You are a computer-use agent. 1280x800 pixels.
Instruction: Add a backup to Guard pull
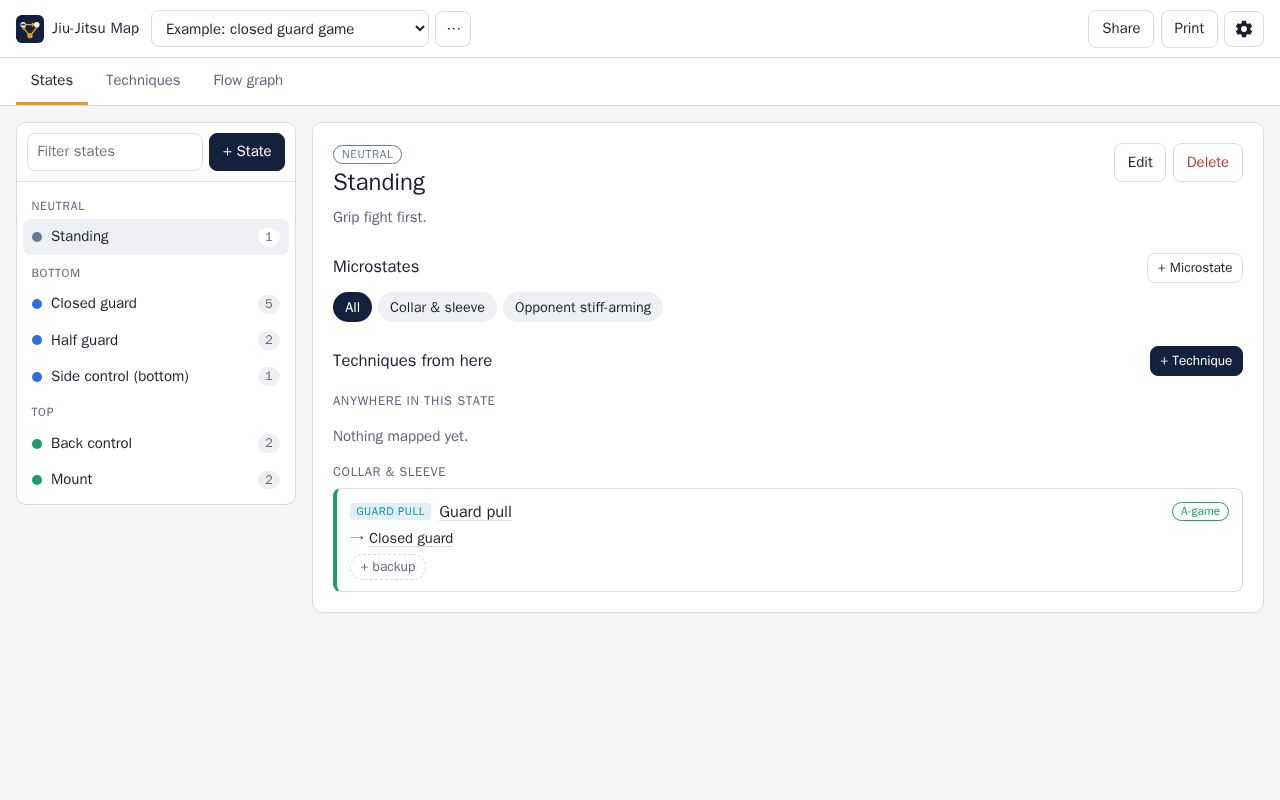(388, 567)
